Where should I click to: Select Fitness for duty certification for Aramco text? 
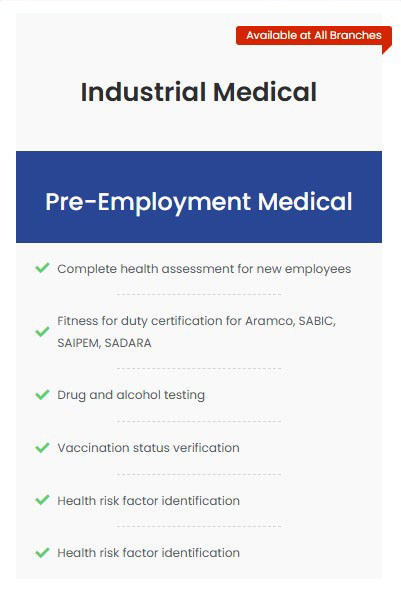[x=197, y=321]
